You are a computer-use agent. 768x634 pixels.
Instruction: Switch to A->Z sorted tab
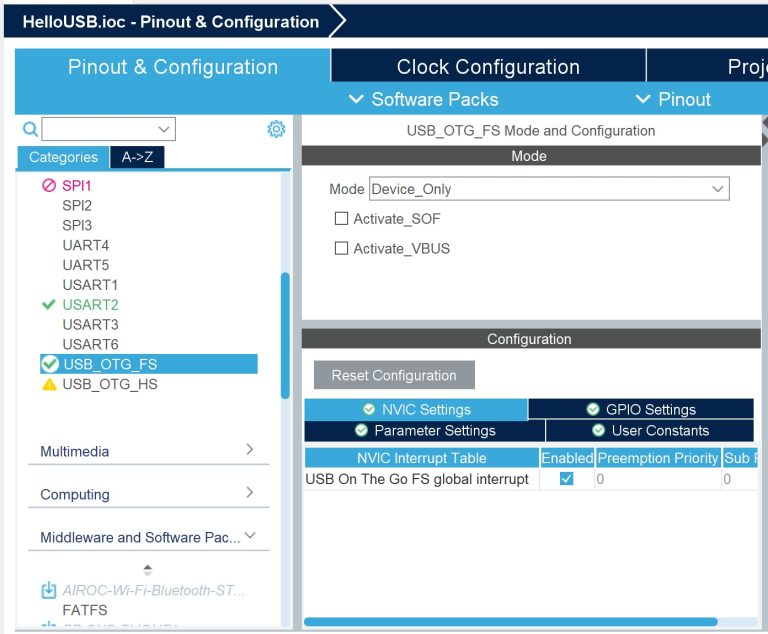137,157
